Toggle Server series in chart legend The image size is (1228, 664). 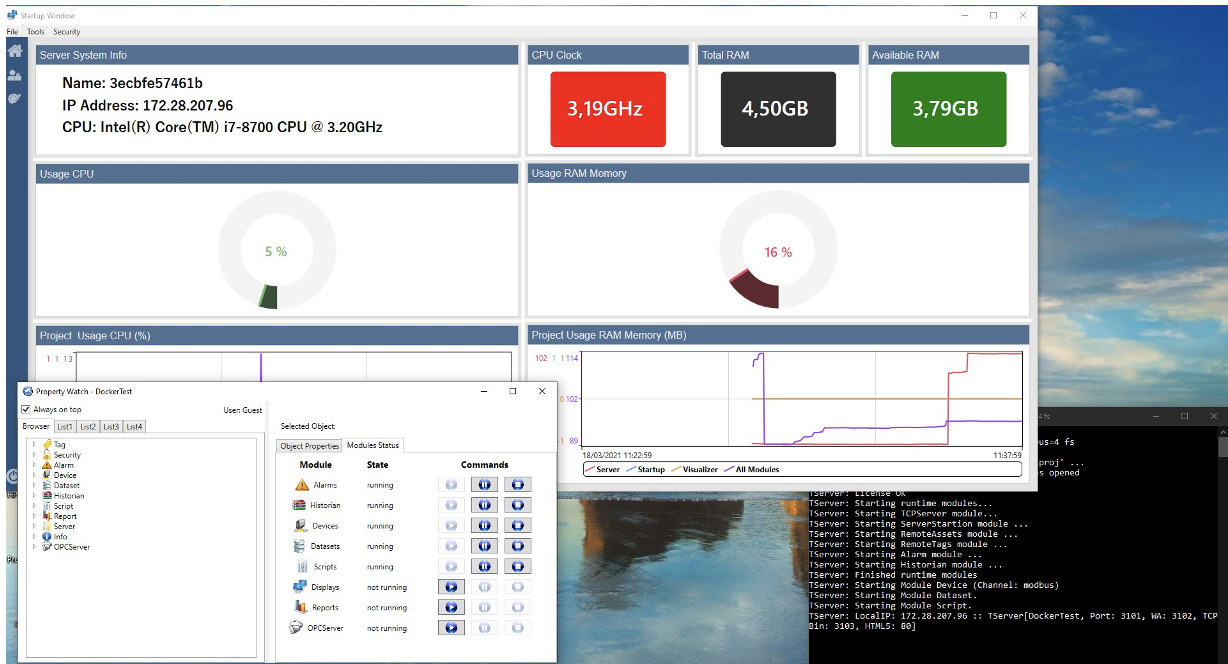[602, 469]
